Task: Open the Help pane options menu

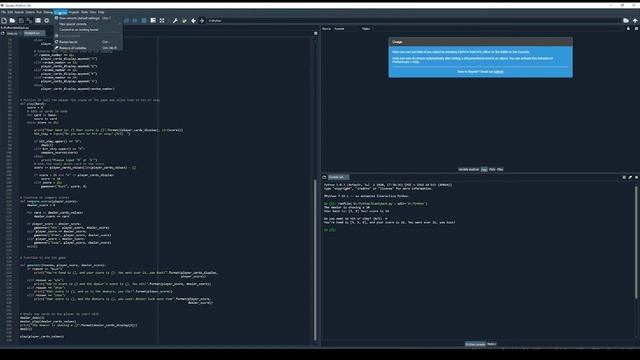Action: 636,29
